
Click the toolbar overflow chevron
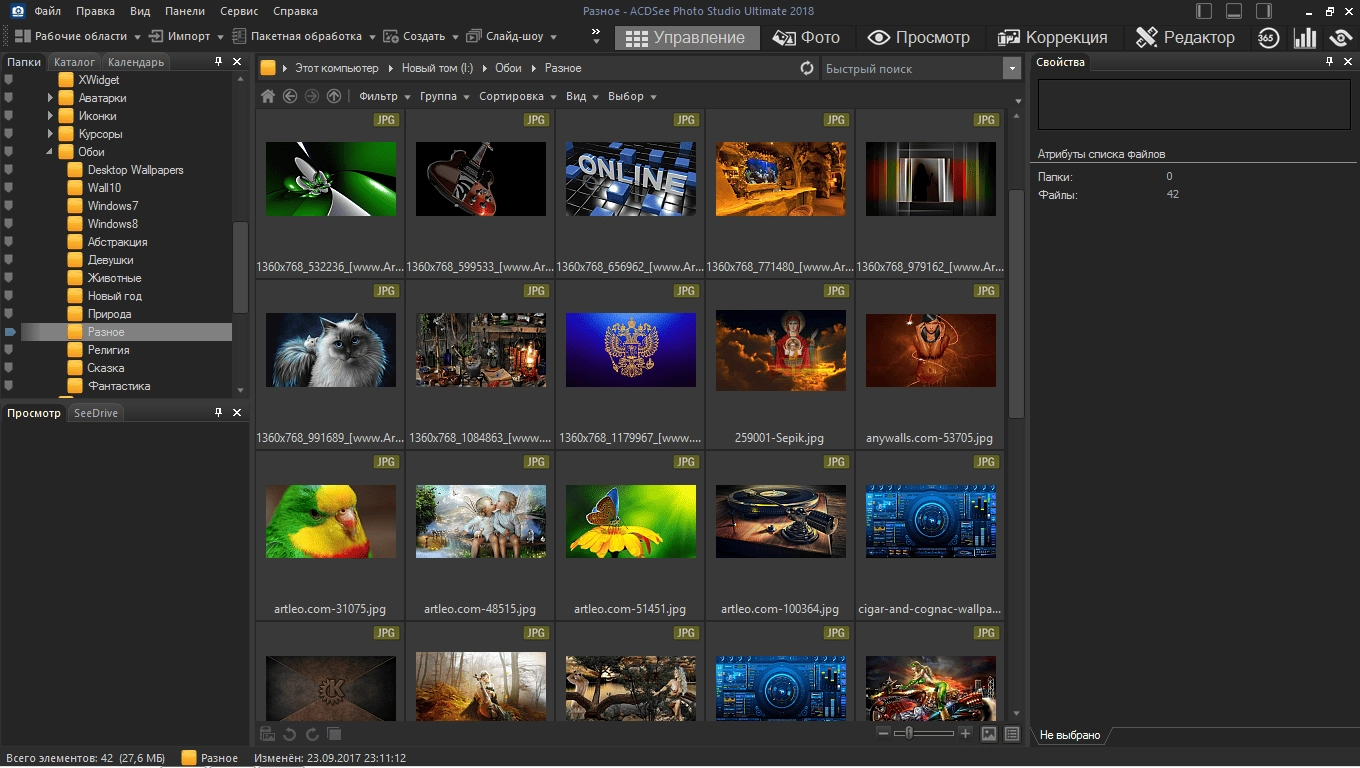(596, 37)
